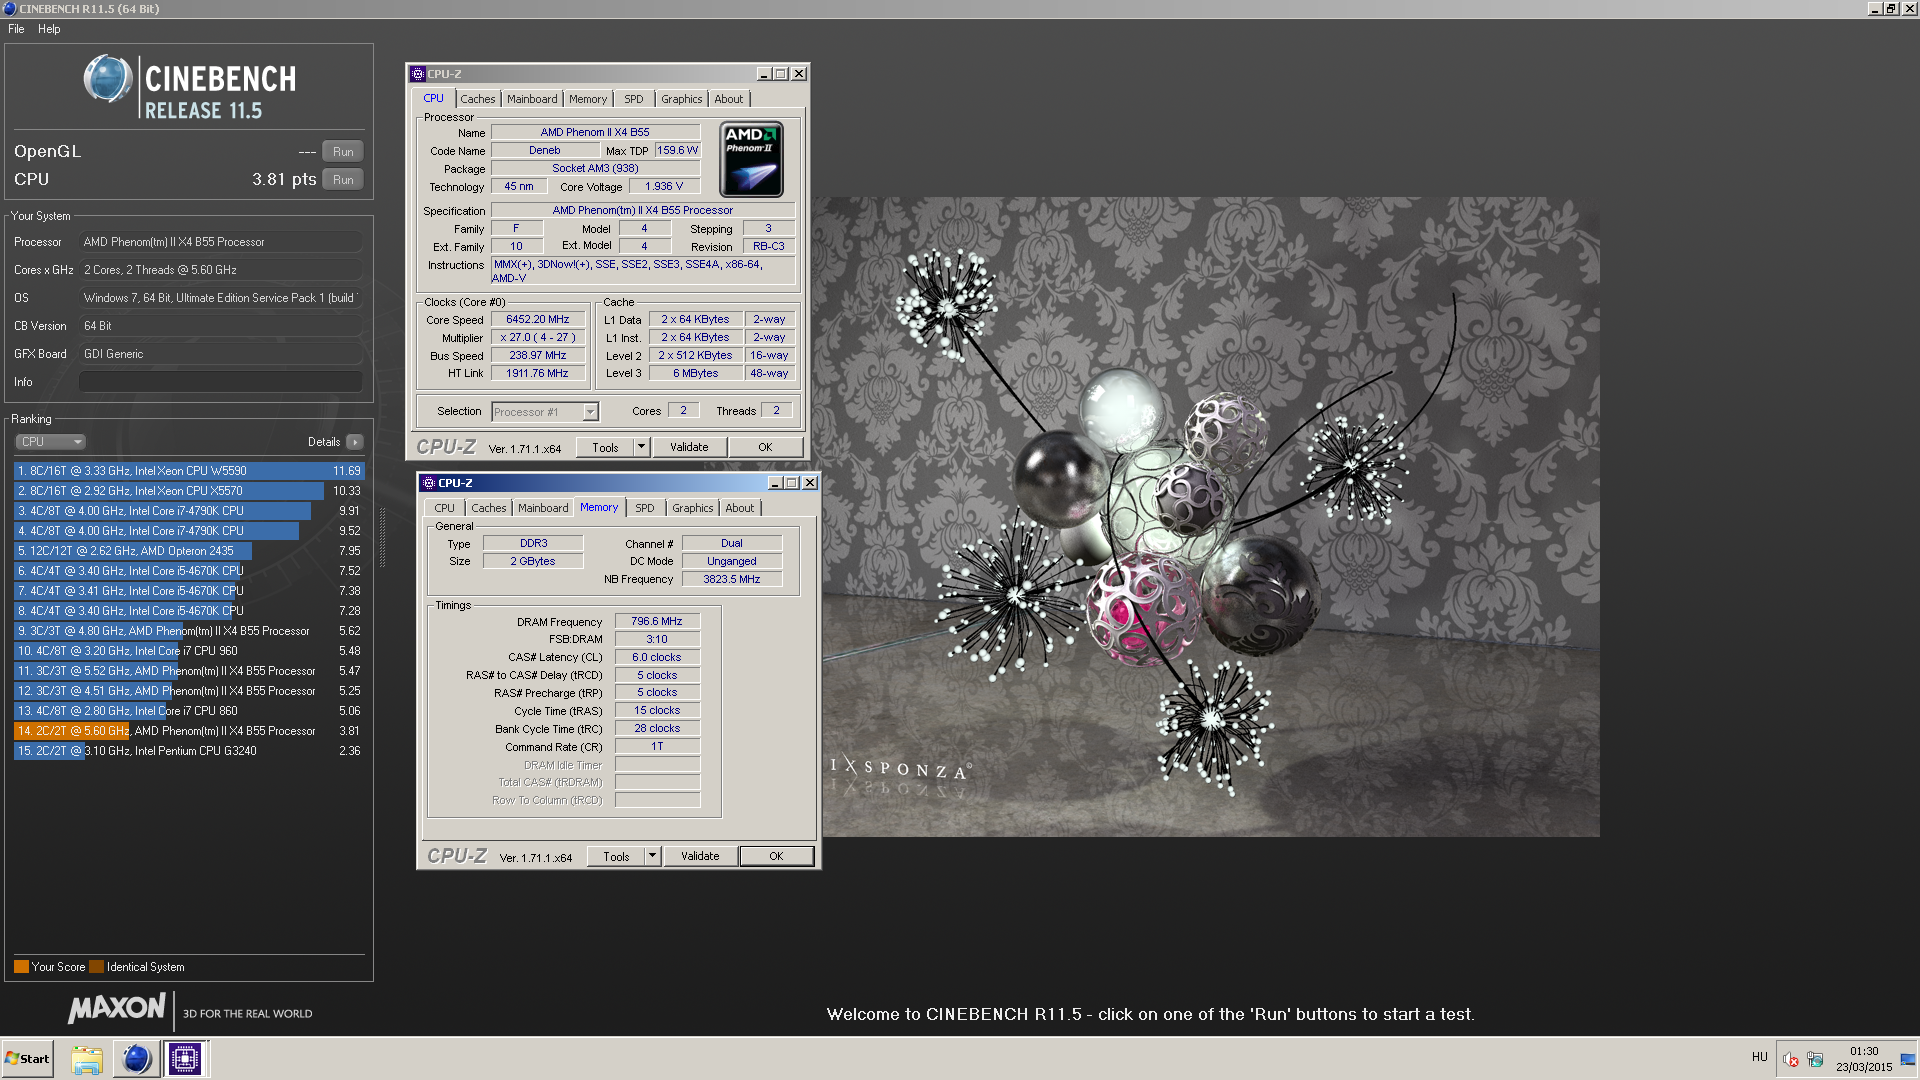Run the CPU benchmark test
This screenshot has height=1080, width=1920.
tap(343, 180)
